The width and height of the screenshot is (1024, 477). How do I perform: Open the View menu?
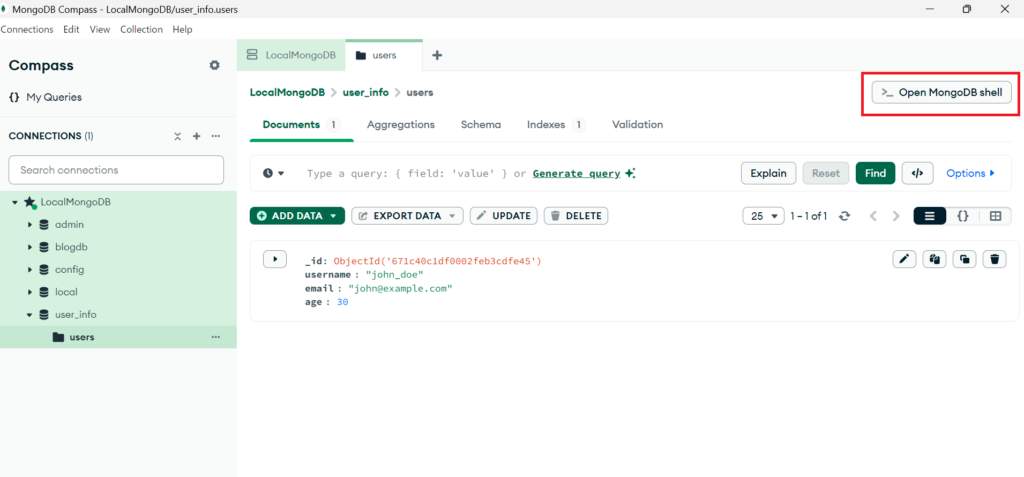tap(100, 29)
